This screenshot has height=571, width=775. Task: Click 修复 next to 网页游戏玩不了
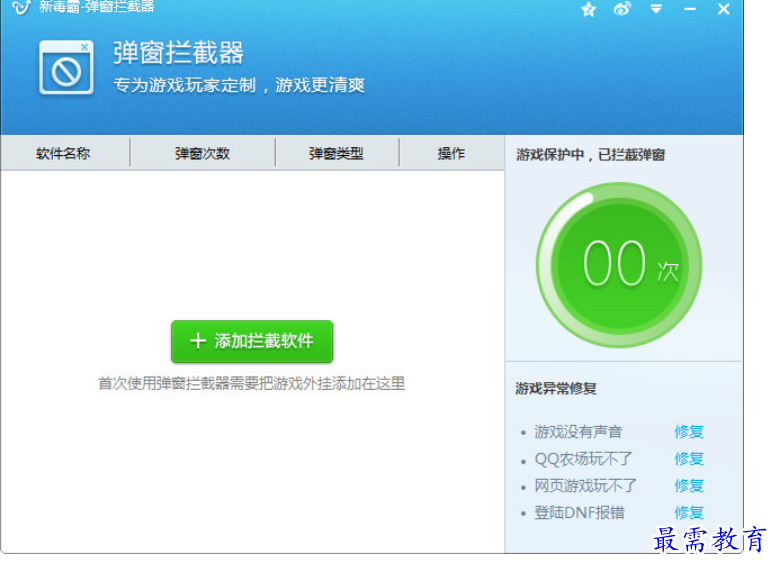pos(689,486)
